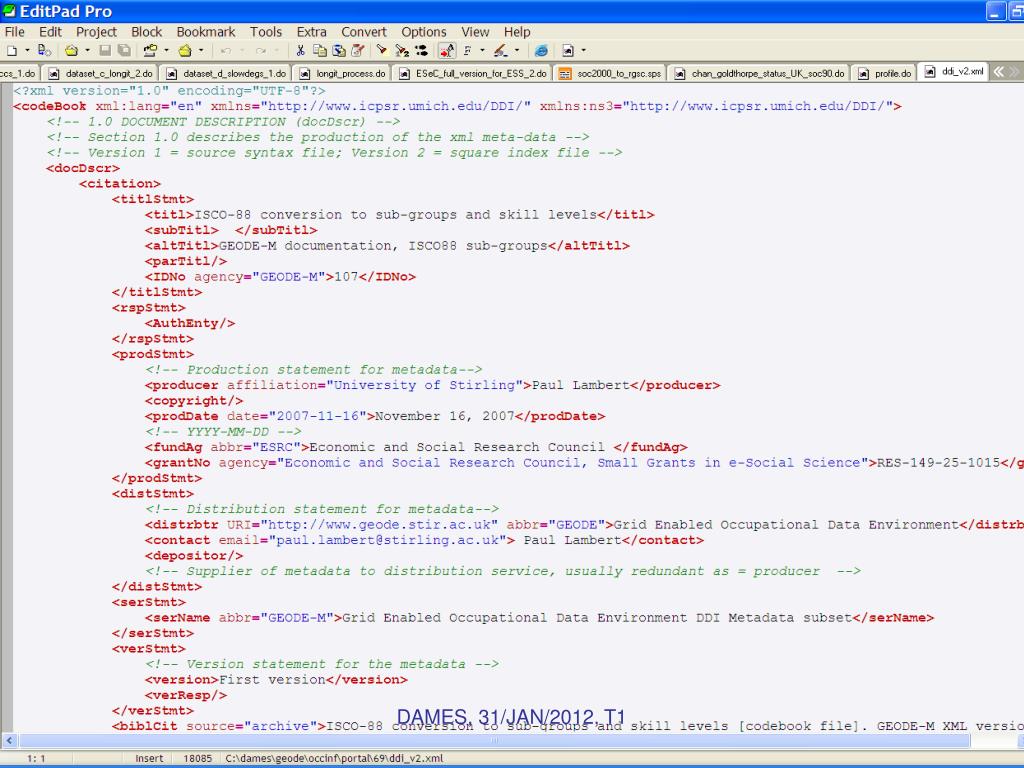Screen dimensions: 1024x768
Task: Click the Insert mode status bar indicator
Action: [x=149, y=758]
